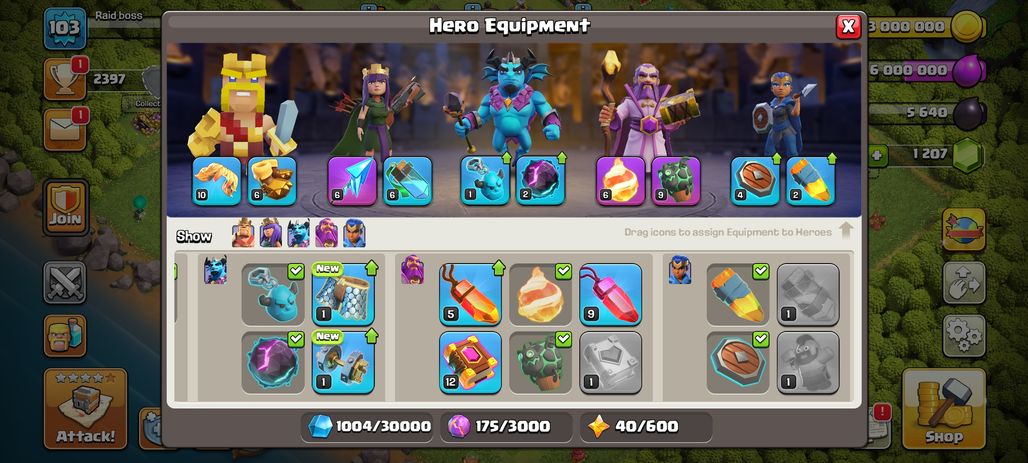Tap the level 9 pink Healing Tome gem
This screenshot has height=463, width=1028.
(610, 294)
